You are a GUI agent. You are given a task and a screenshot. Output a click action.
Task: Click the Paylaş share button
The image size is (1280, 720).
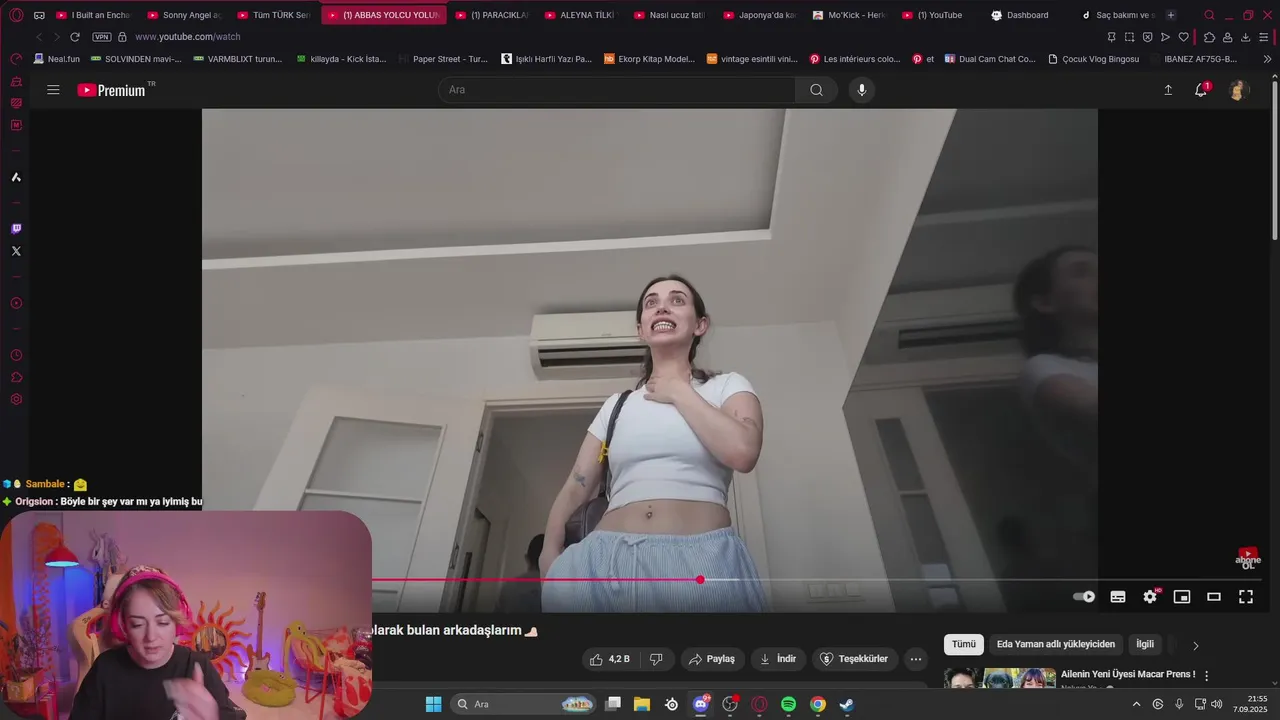pos(712,659)
